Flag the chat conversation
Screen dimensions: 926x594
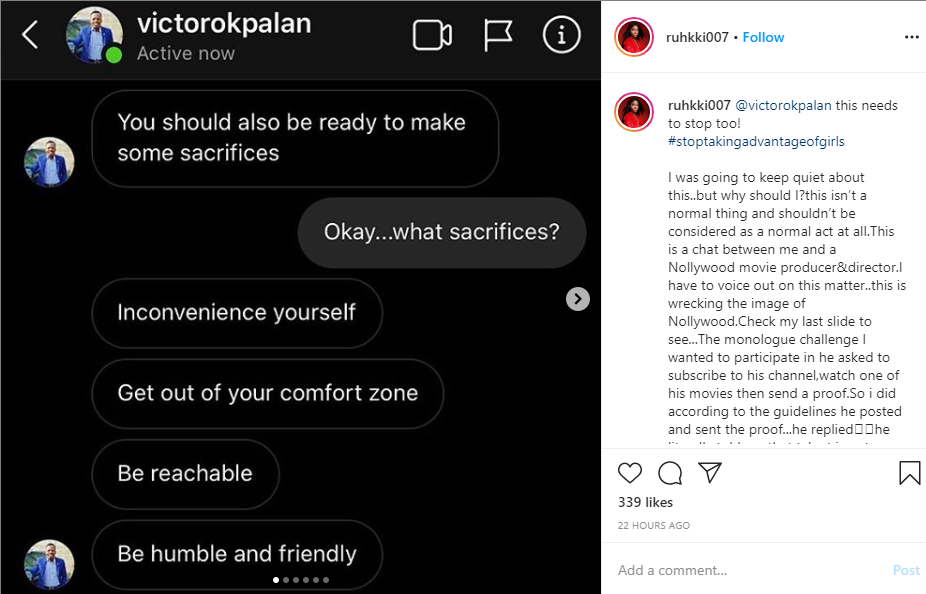[498, 36]
